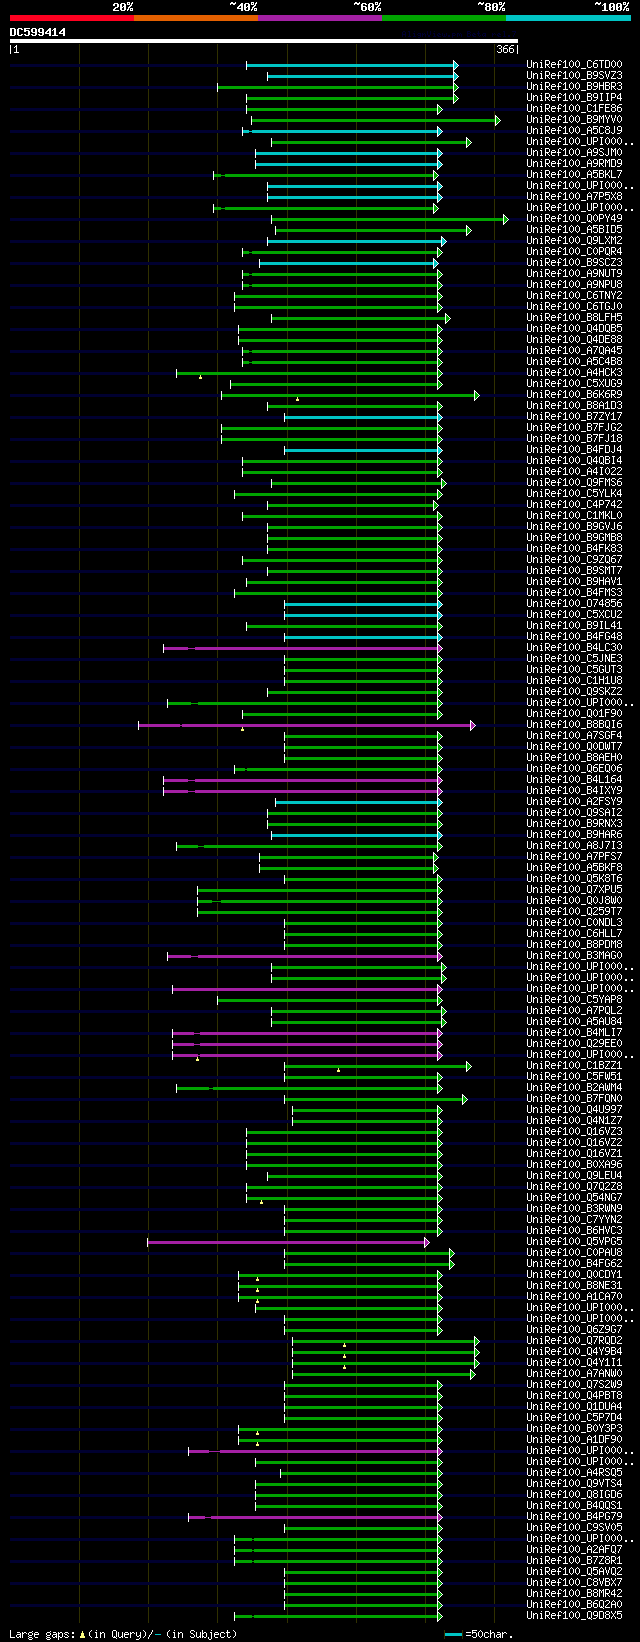Click the UniRef100_B7FQN0 label

point(574,1099)
